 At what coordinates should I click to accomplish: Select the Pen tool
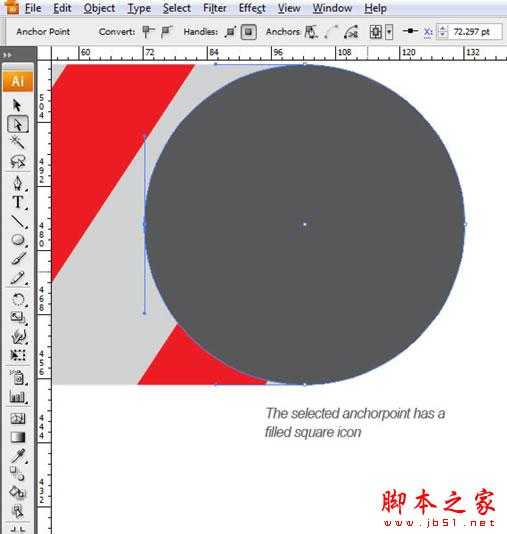tap(18, 183)
